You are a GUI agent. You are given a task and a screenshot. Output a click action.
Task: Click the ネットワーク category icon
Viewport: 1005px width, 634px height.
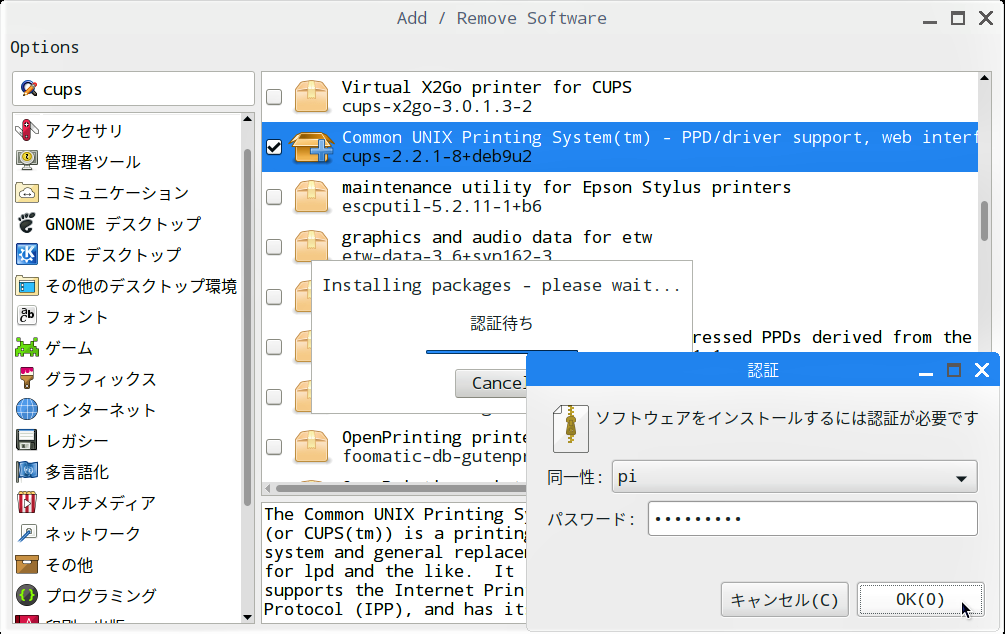[27, 533]
